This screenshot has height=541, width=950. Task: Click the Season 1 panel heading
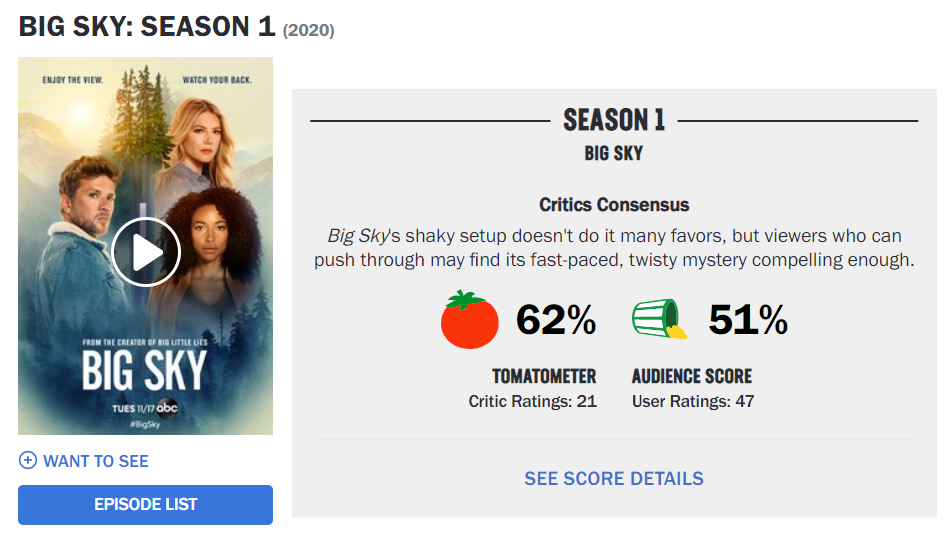point(614,121)
